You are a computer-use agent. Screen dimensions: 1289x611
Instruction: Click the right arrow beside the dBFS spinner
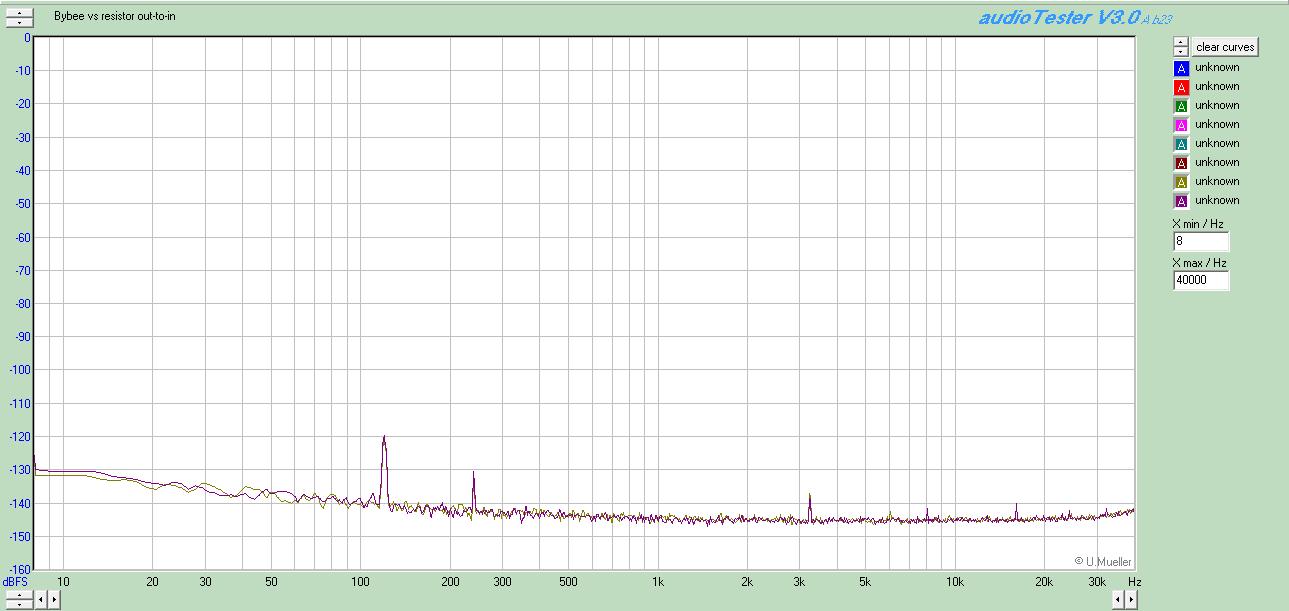pos(54,599)
